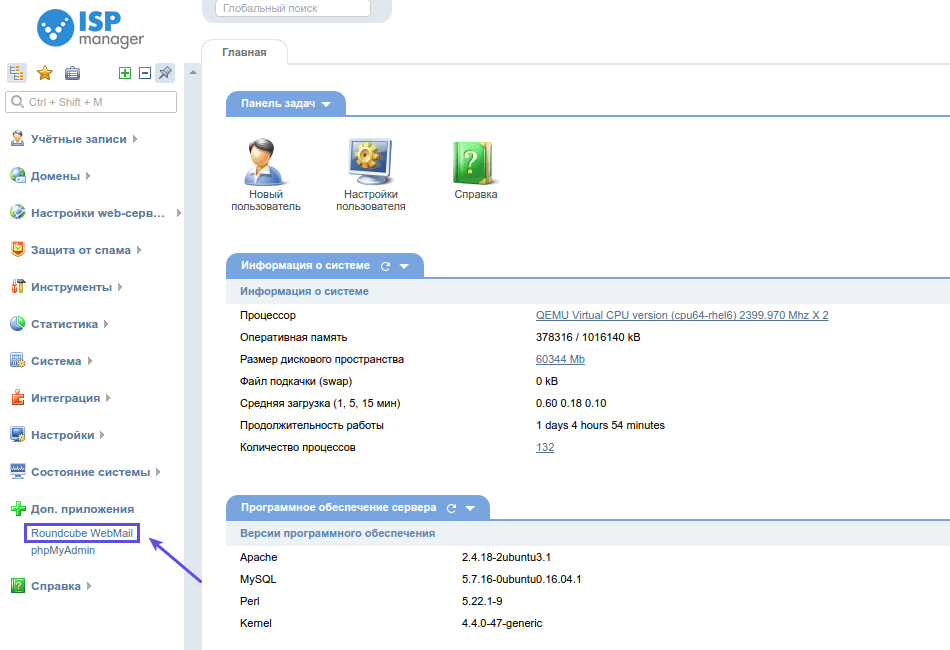
Task: Click the Защита от спама shield icon
Action: [x=18, y=250]
